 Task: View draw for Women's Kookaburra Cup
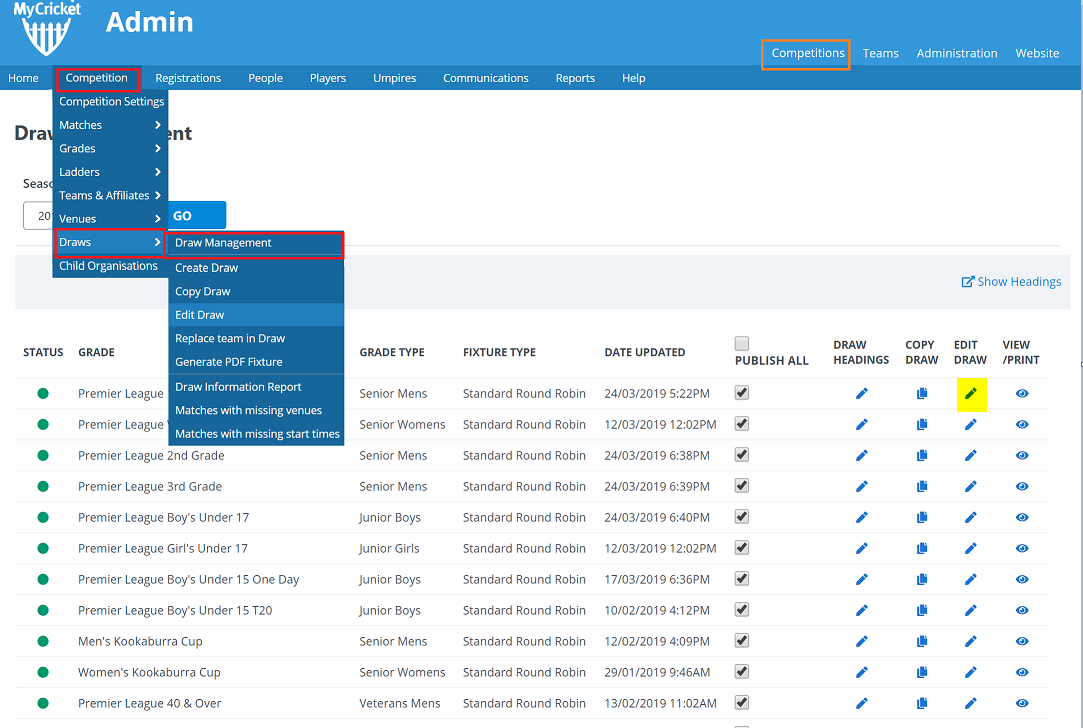click(x=1022, y=673)
